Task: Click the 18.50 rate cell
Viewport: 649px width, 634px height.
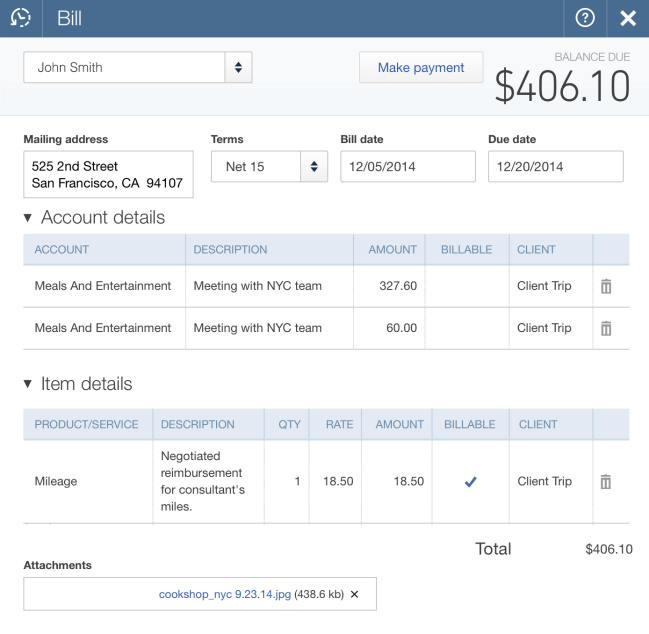Action: (335, 481)
